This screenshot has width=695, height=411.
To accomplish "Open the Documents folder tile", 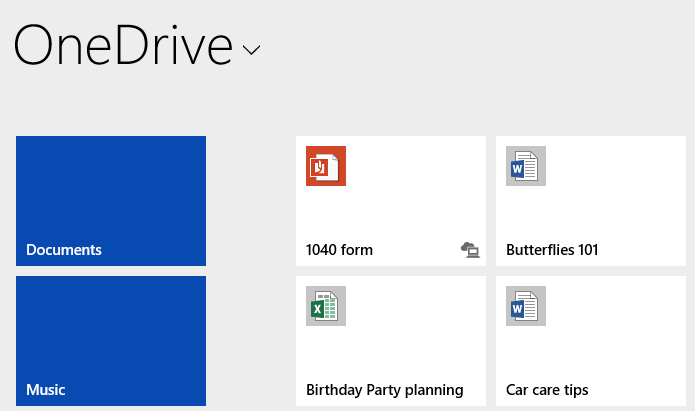I will pyautogui.click(x=111, y=190).
